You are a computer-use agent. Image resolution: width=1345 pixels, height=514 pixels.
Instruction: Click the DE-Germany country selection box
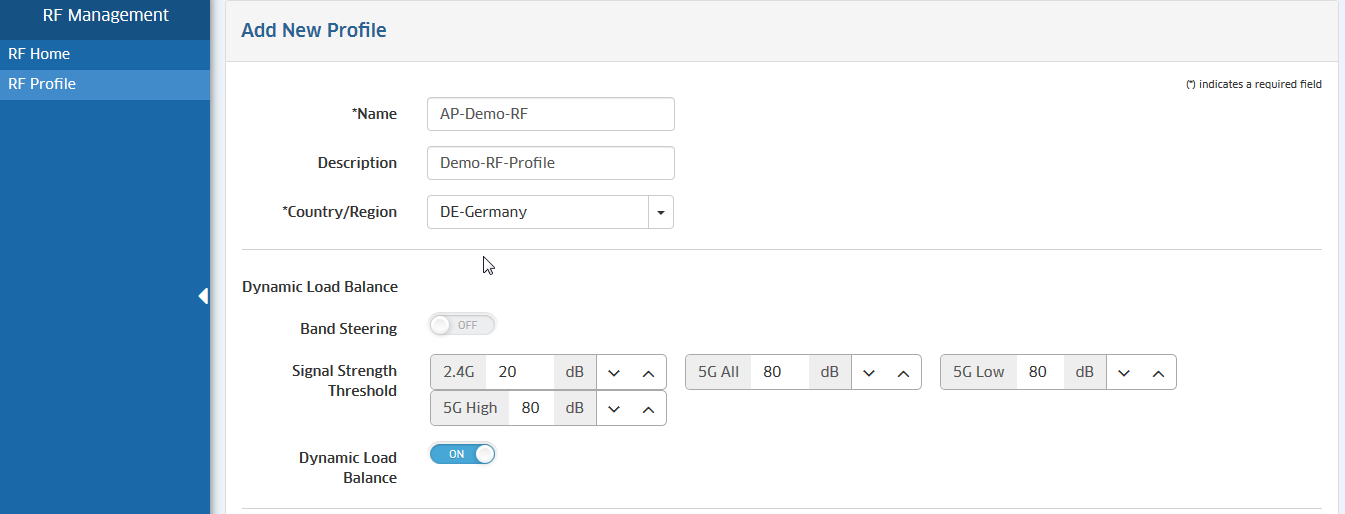click(x=538, y=212)
